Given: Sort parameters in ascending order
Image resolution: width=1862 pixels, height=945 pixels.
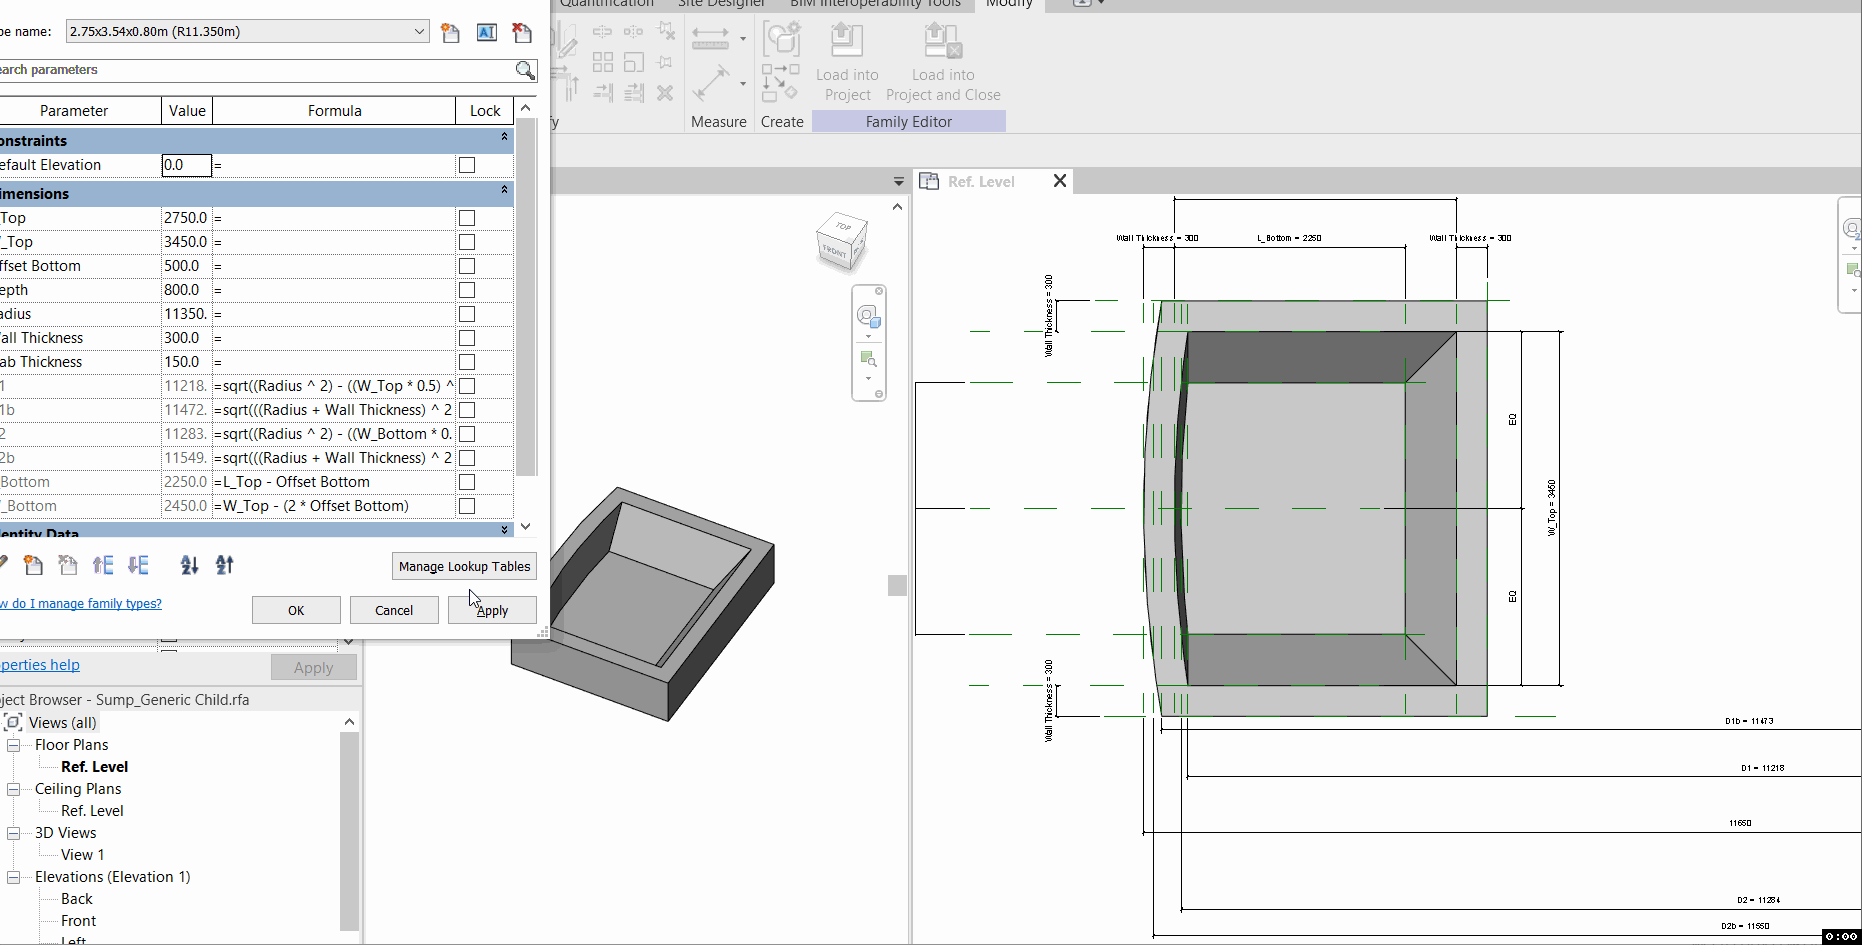Looking at the screenshot, I should click(x=189, y=565).
